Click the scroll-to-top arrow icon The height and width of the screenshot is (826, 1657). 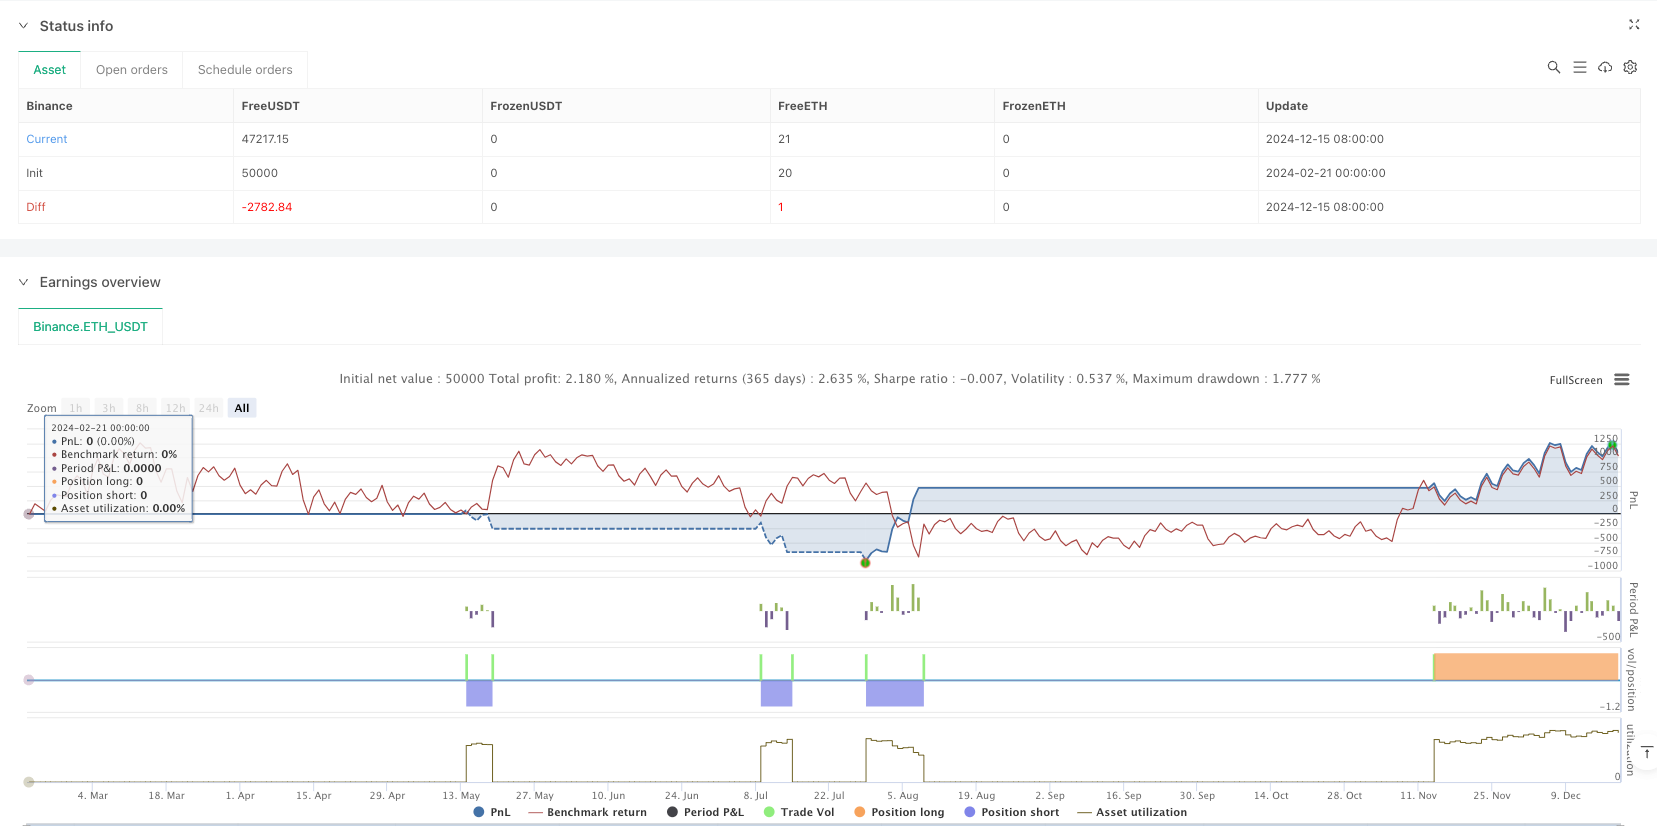pyautogui.click(x=1646, y=752)
